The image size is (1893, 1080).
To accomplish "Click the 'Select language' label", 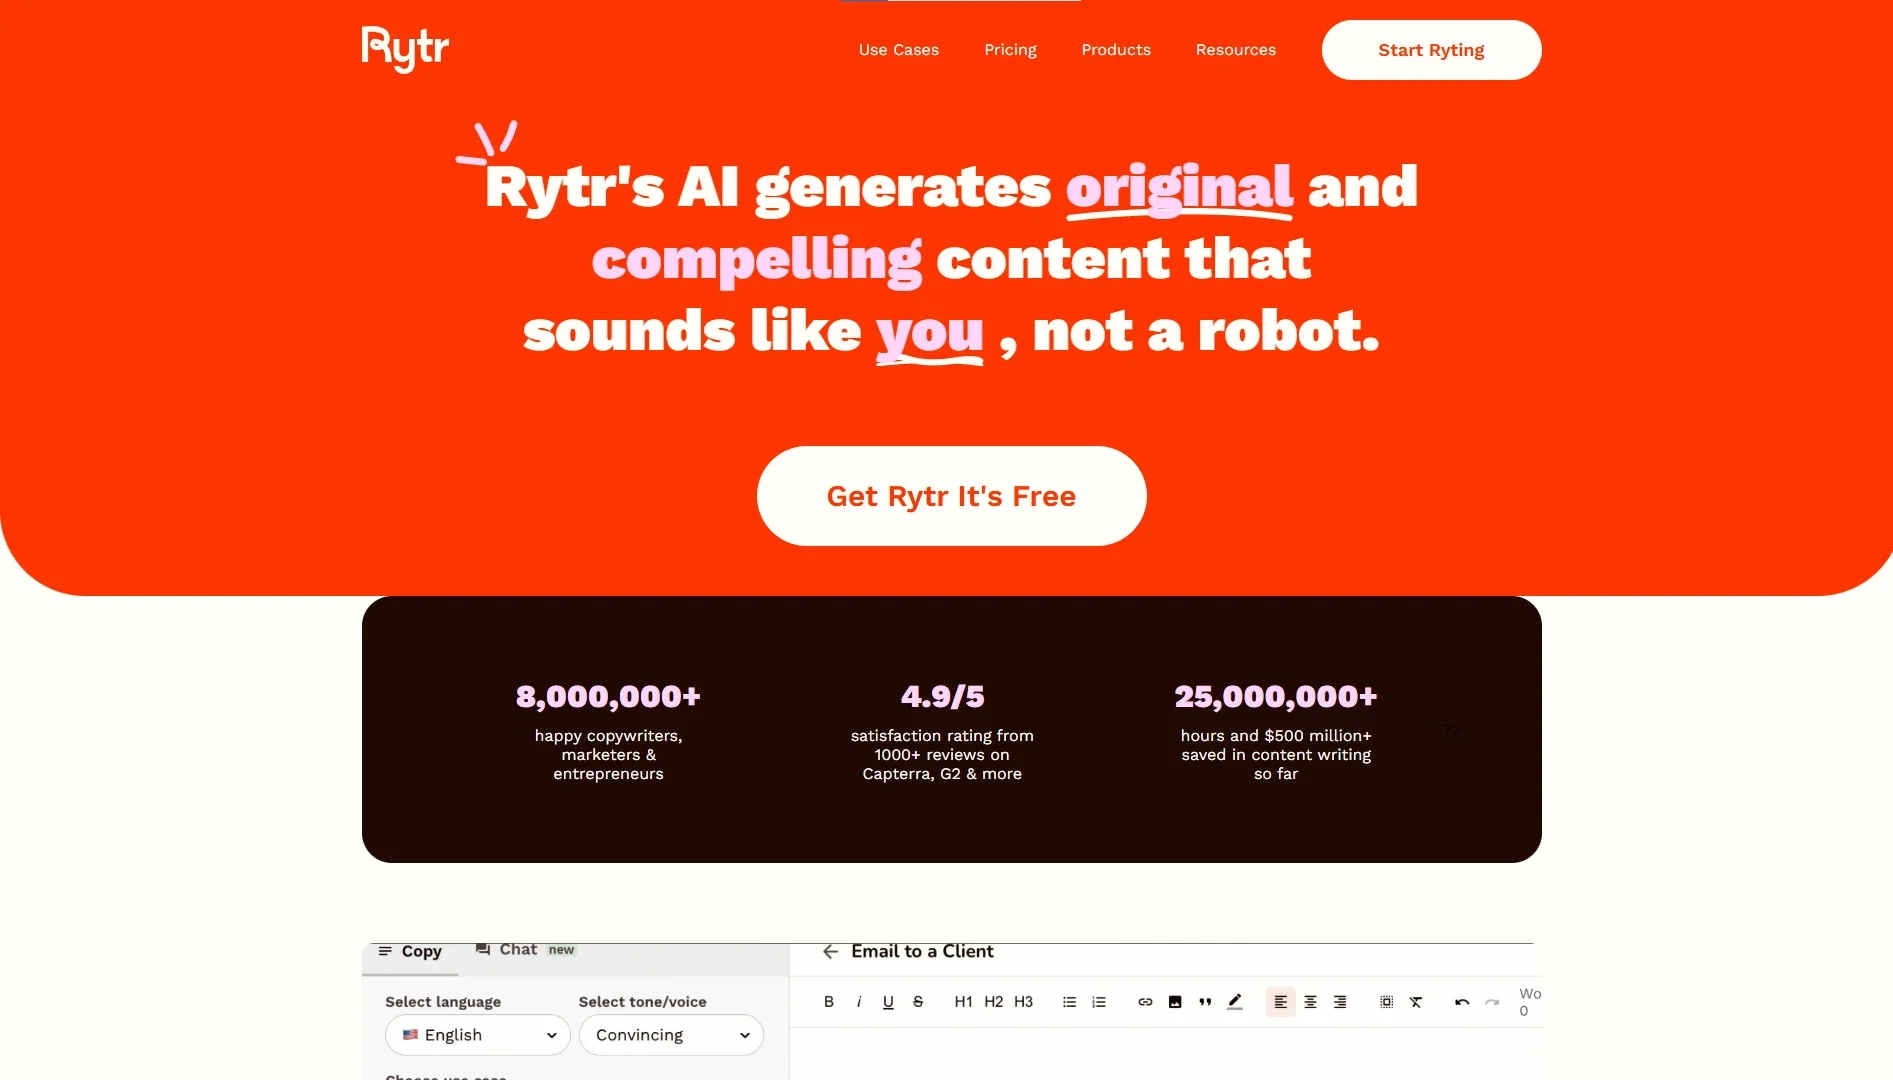I will (x=443, y=1002).
